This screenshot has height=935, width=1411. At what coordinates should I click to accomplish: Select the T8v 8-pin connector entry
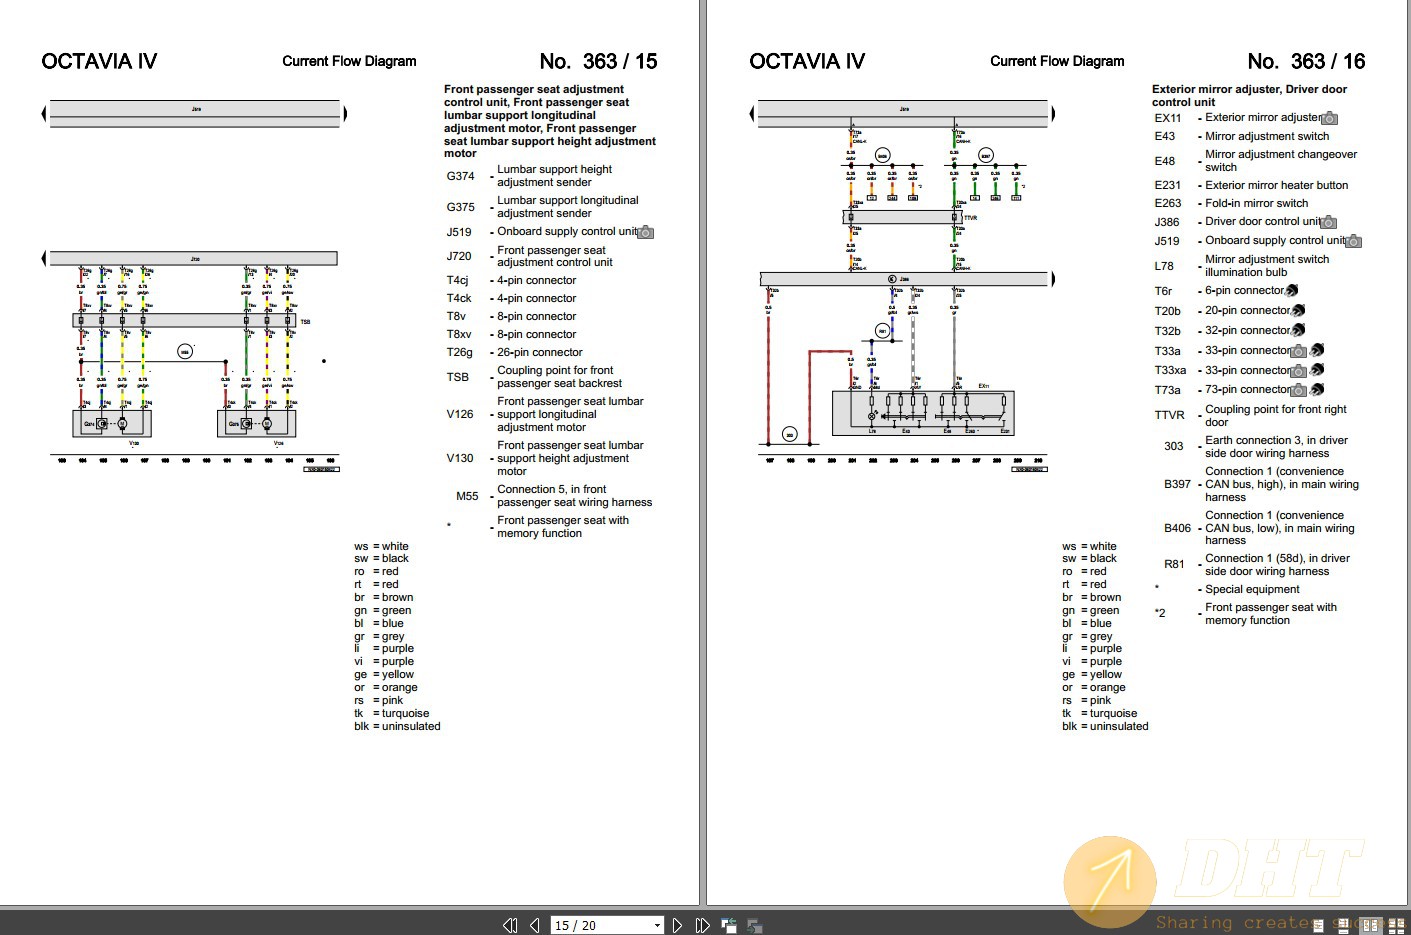[511, 317]
